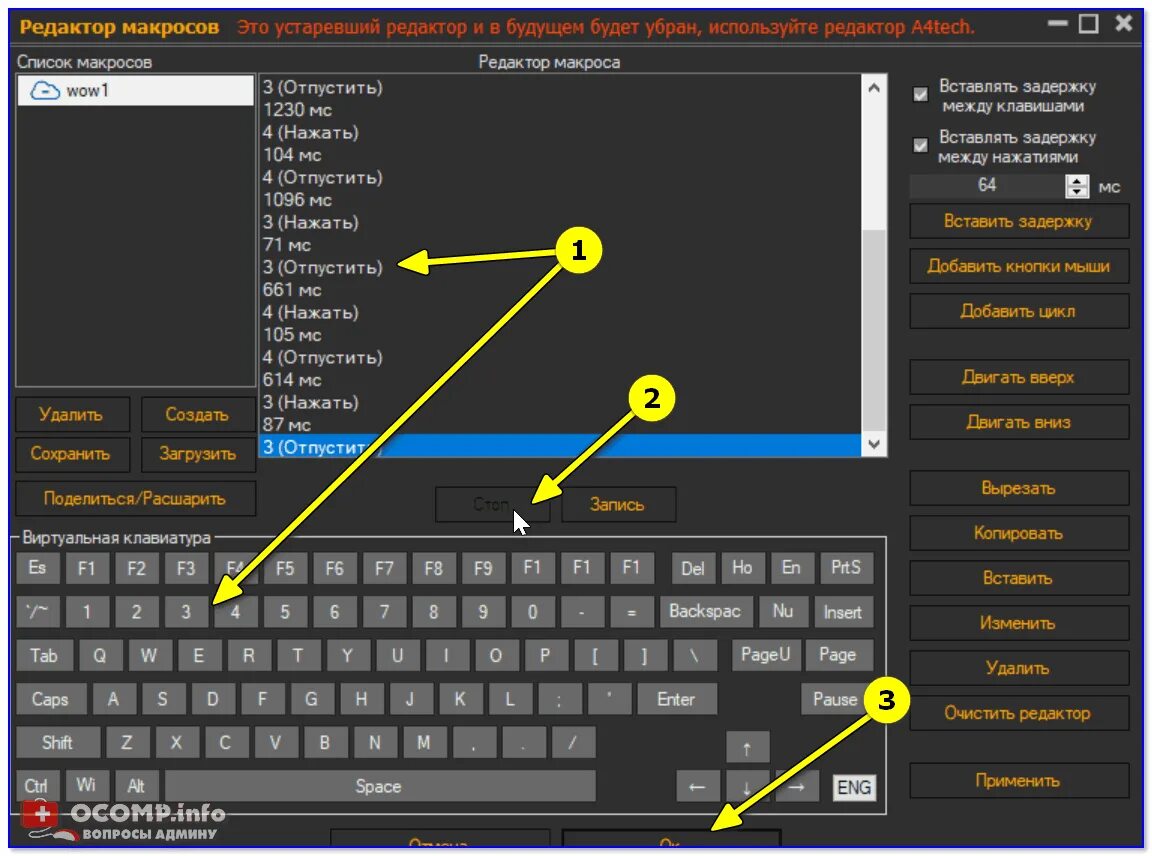1152x856 pixels.
Task: Click virtual key Backspac
Action: pos(705,611)
